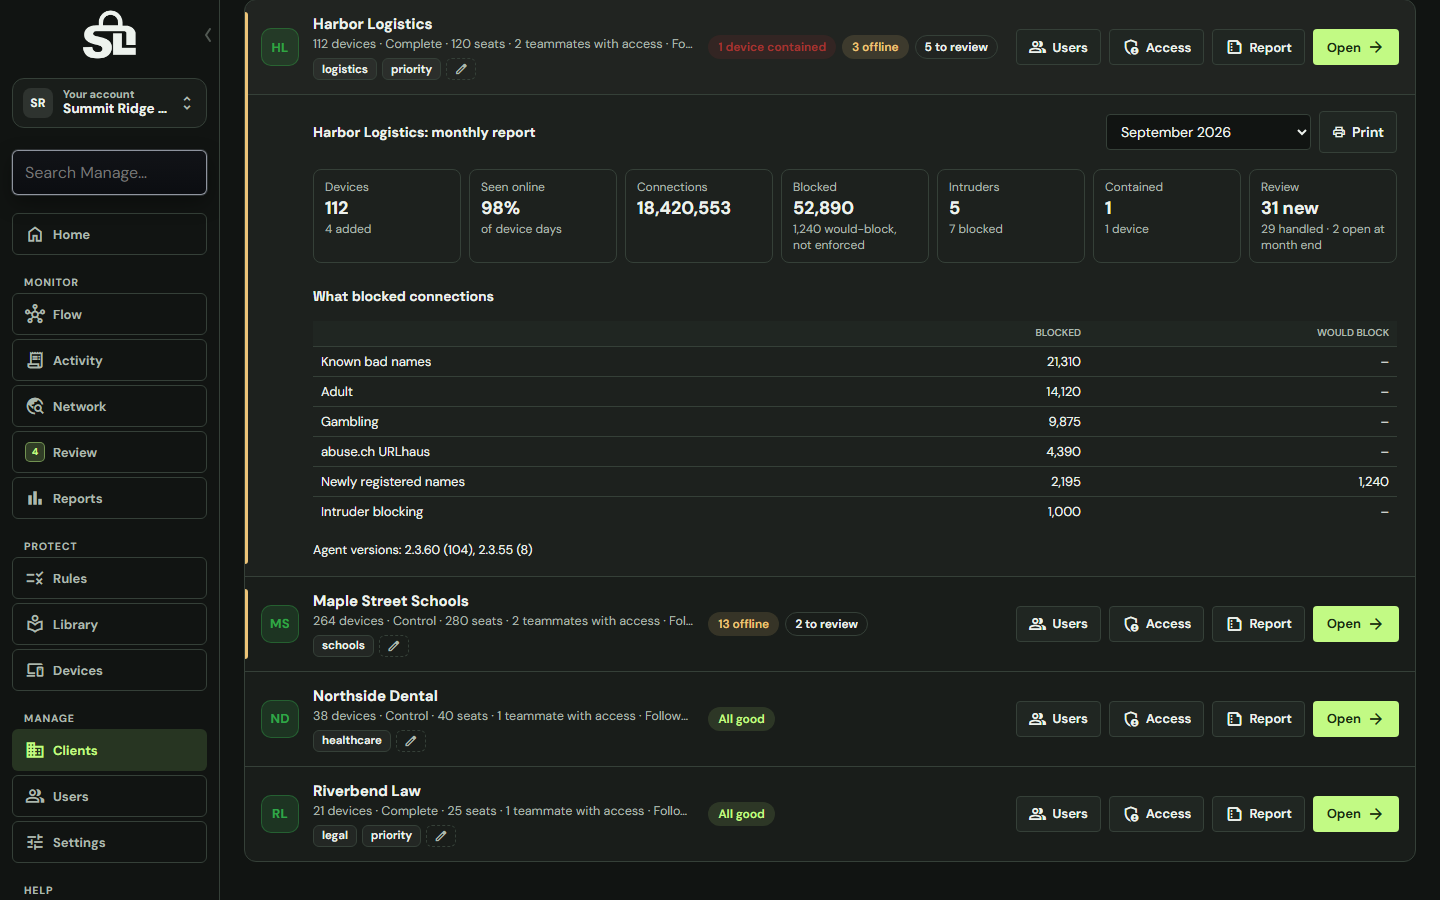Click the Maple Street Schools MS avatar
The image size is (1440, 900).
pos(280,624)
